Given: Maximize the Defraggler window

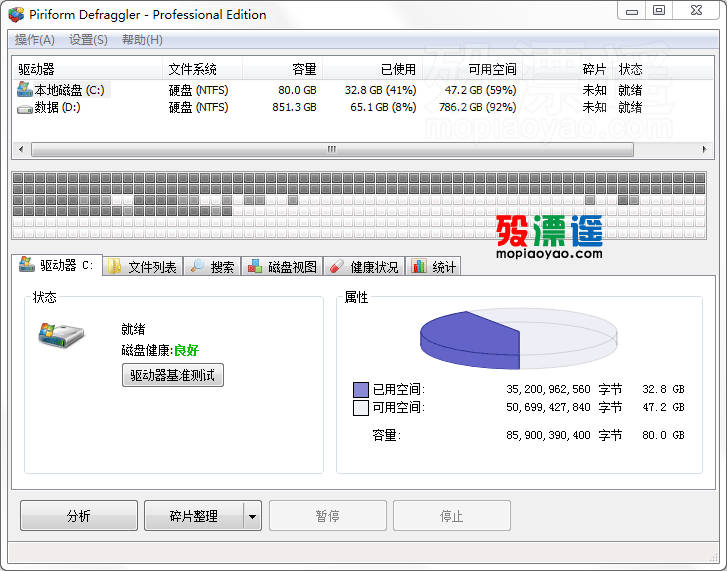Looking at the screenshot, I should [659, 11].
